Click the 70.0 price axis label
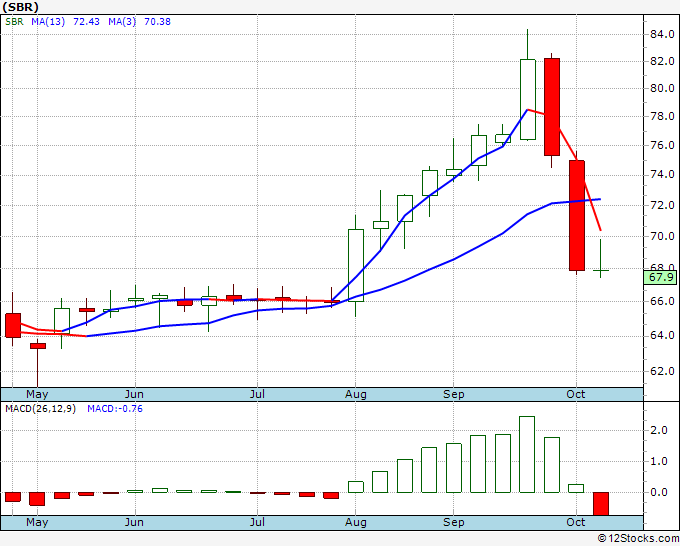 (x=662, y=236)
